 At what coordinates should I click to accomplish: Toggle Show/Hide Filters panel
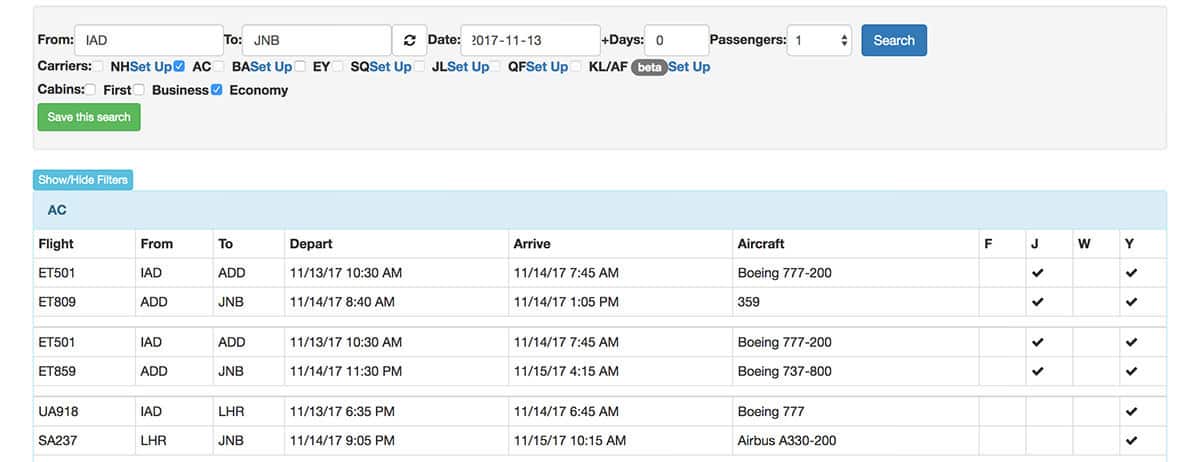83,180
